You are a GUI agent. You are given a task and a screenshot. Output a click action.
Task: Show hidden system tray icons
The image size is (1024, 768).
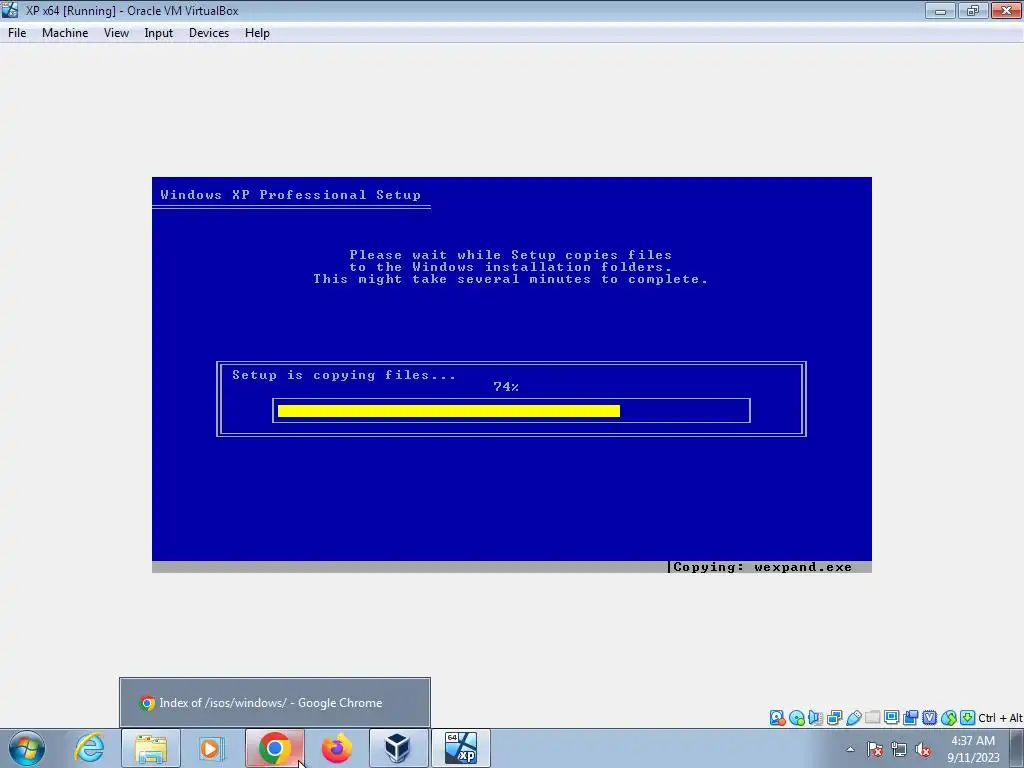pos(850,749)
